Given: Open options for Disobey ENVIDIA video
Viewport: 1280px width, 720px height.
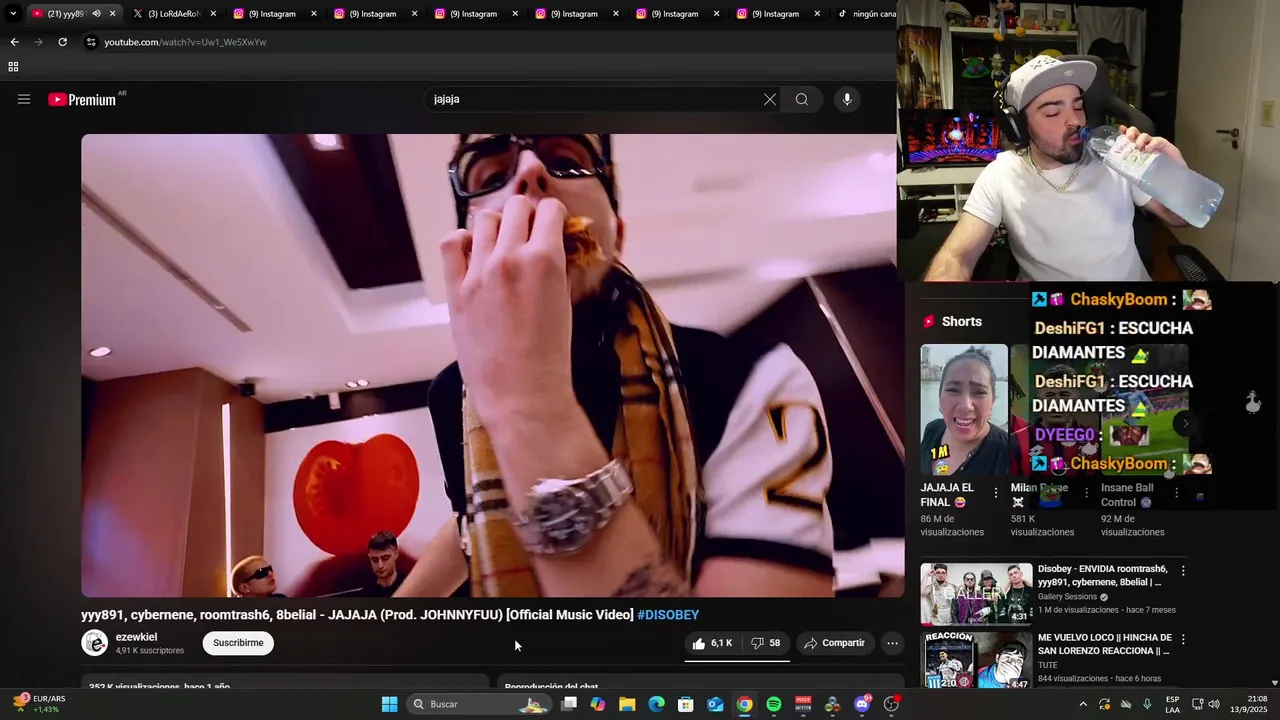Looking at the screenshot, I should 1183,571.
